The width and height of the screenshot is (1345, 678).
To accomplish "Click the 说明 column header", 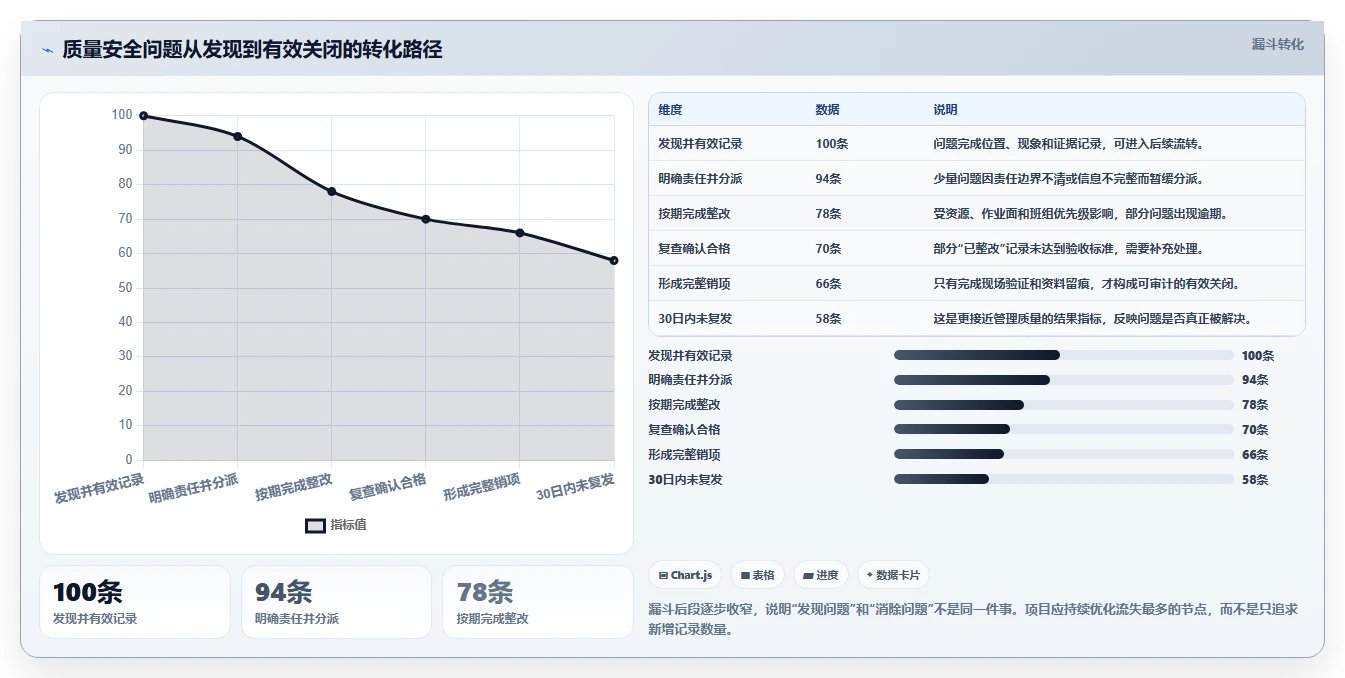I will pos(945,110).
